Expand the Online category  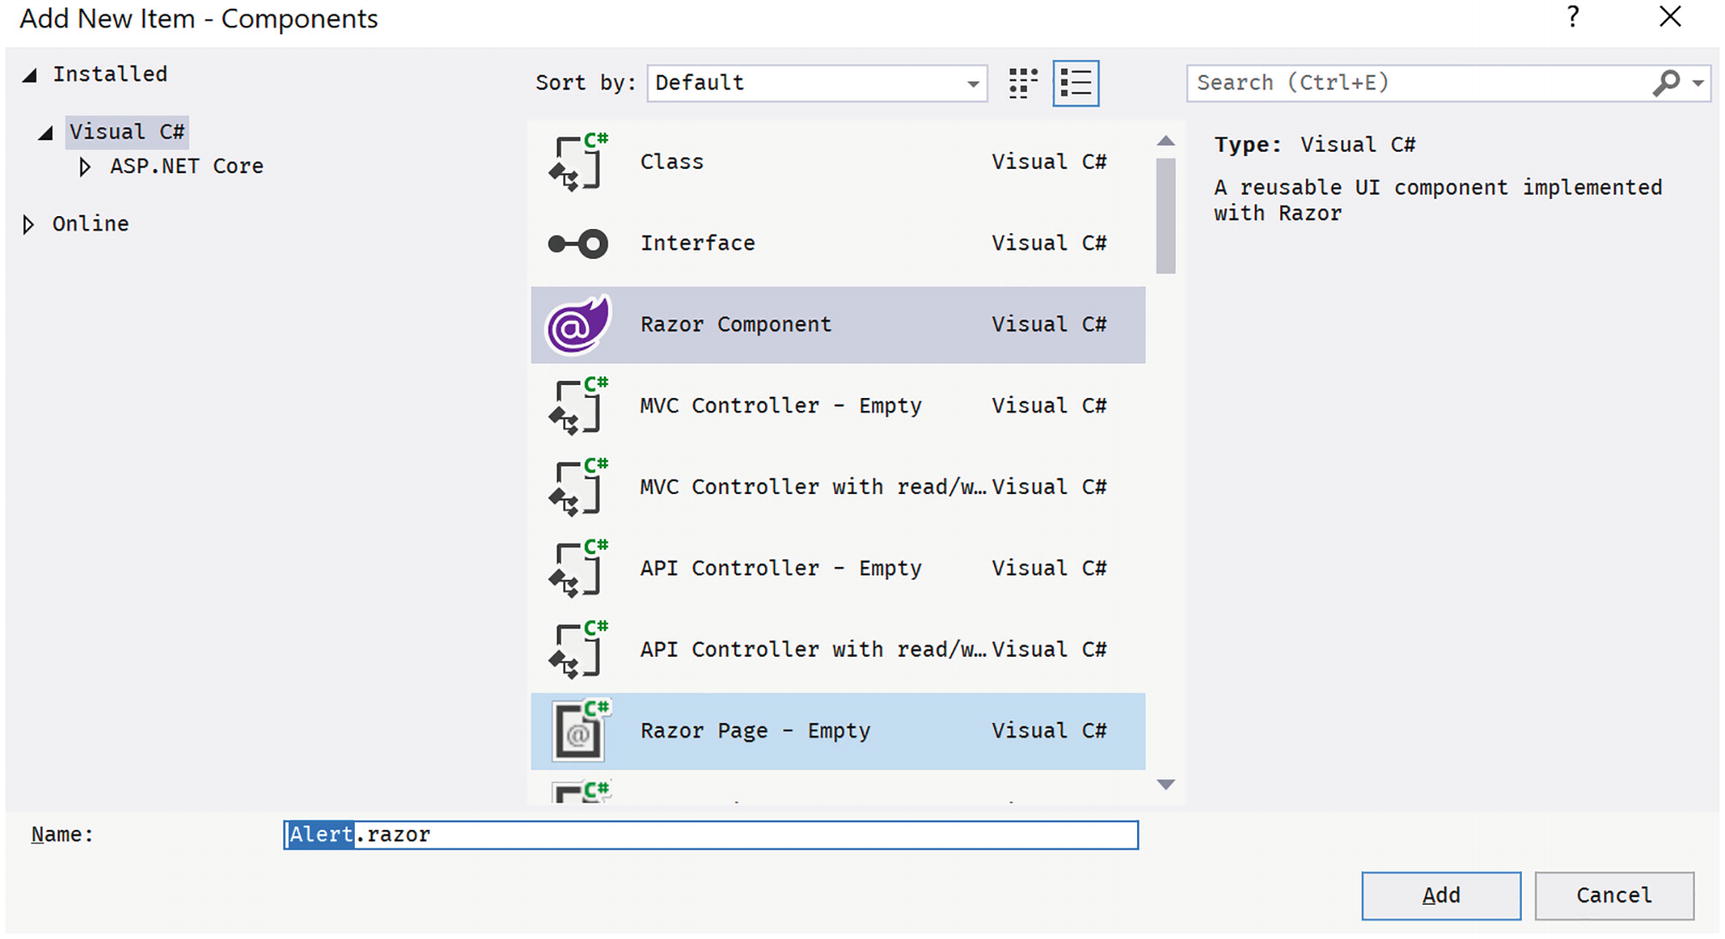coord(29,224)
